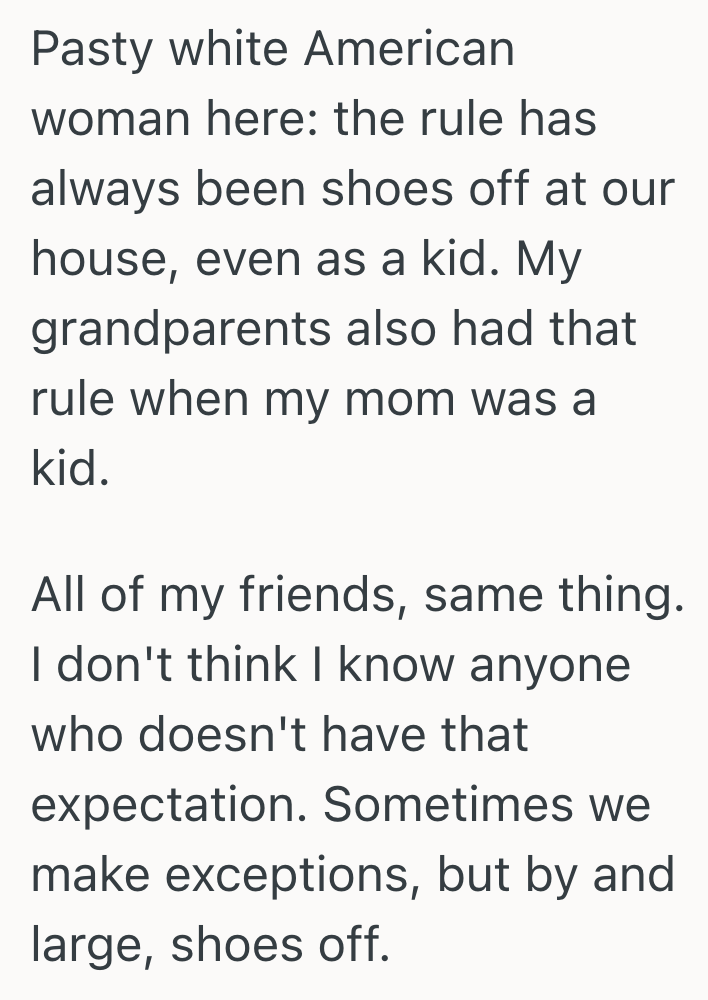Image resolution: width=708 pixels, height=1000 pixels.
Task: Click the word "American" in the first line
Action: (410, 50)
